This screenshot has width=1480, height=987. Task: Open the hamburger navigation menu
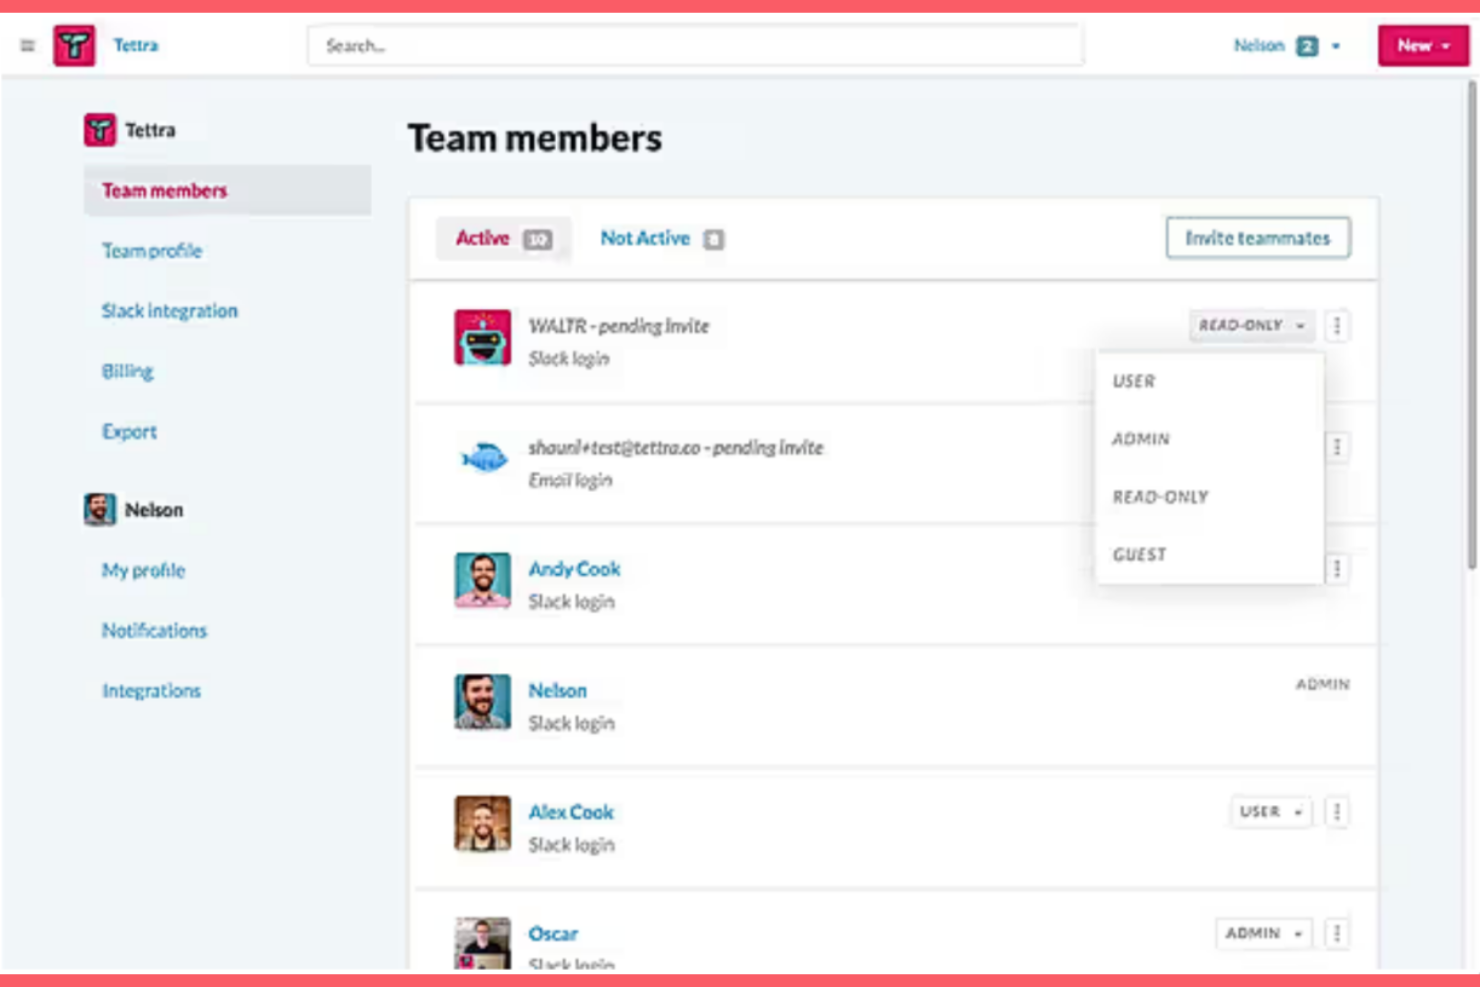[x=27, y=45]
